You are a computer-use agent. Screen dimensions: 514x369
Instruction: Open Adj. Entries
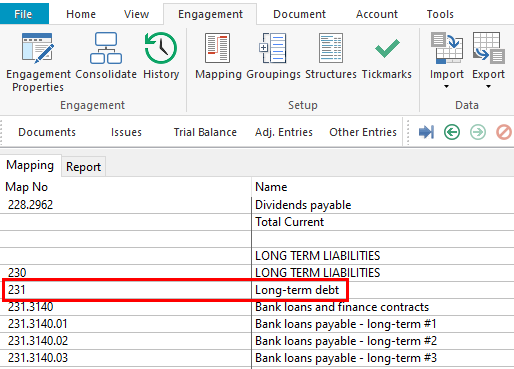[284, 132]
